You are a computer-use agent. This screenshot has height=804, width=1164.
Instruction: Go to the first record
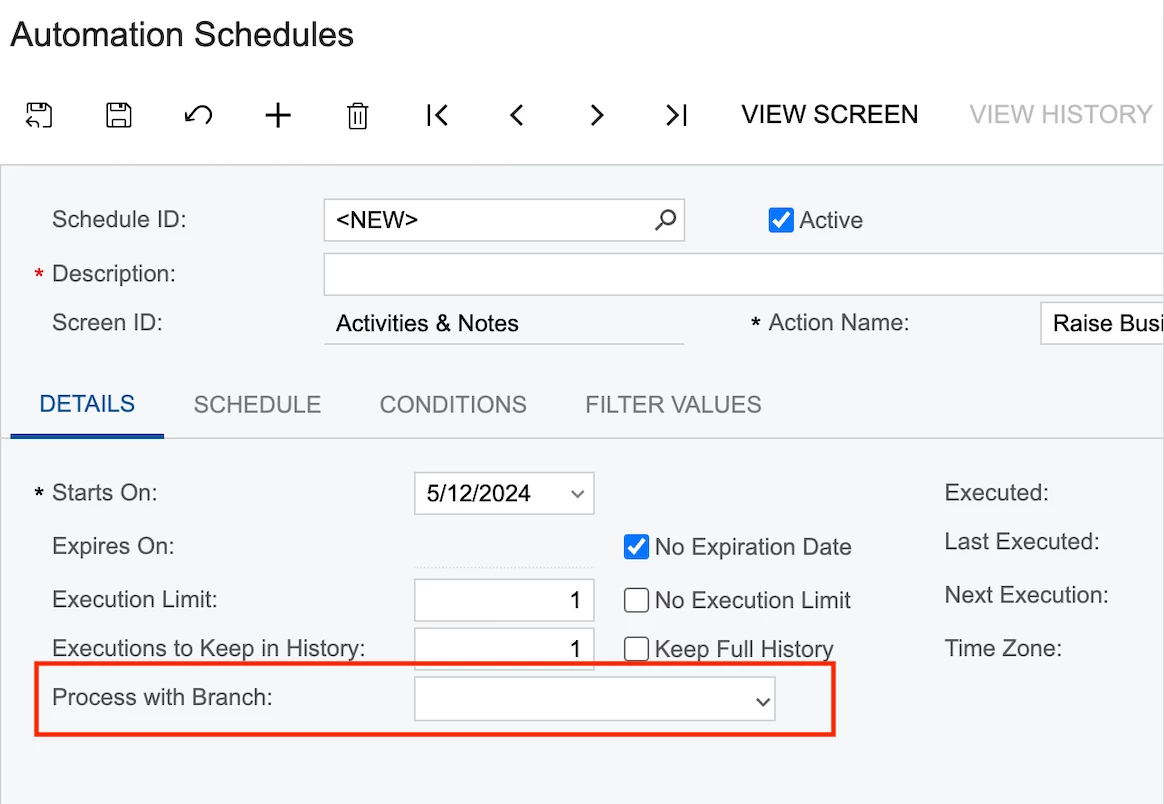click(x=437, y=115)
